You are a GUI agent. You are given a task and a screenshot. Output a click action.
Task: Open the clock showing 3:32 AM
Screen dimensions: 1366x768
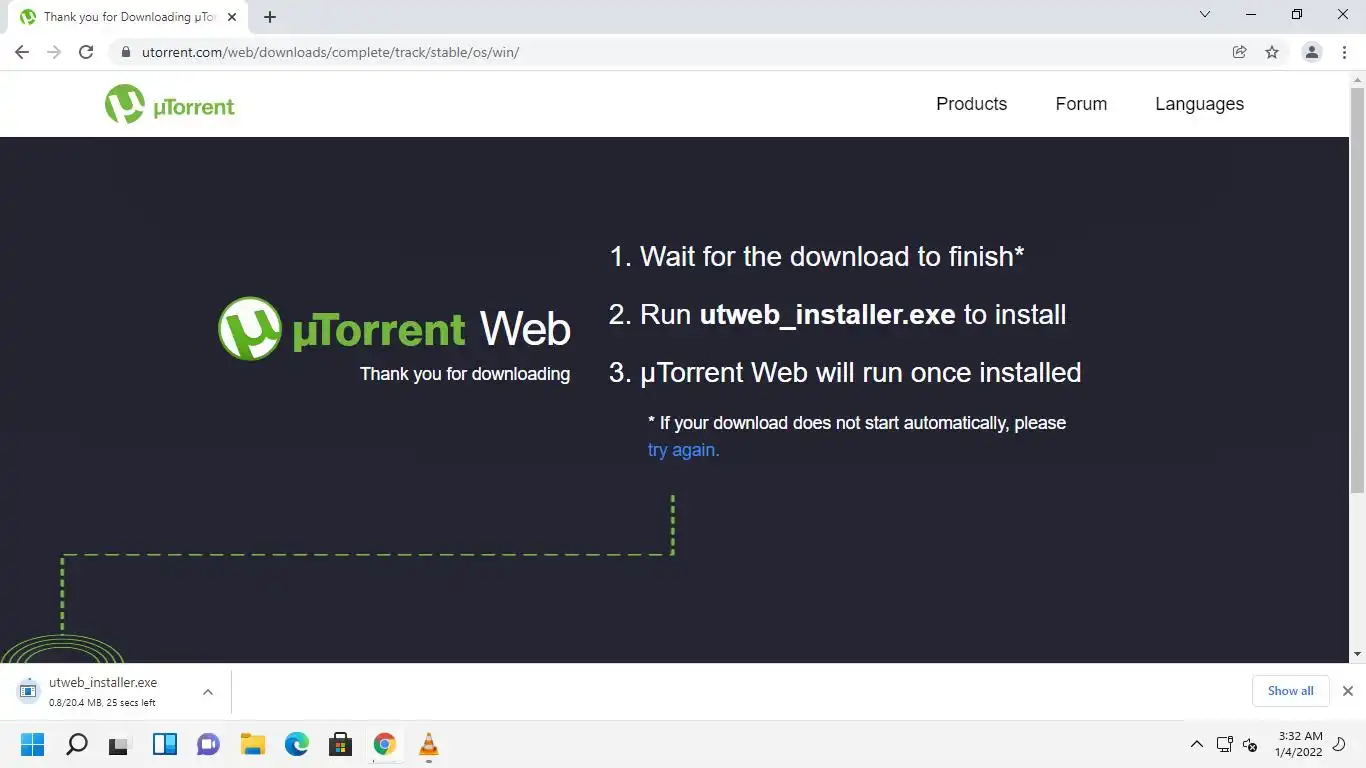1299,744
